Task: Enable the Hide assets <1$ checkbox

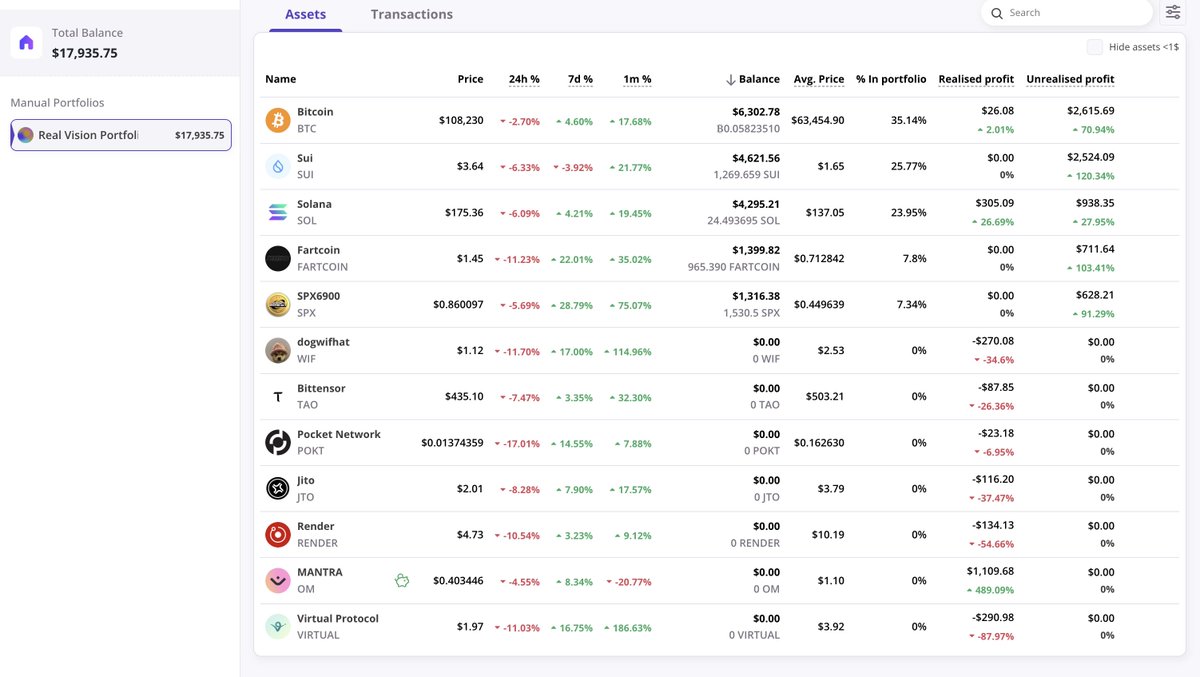Action: (1095, 47)
